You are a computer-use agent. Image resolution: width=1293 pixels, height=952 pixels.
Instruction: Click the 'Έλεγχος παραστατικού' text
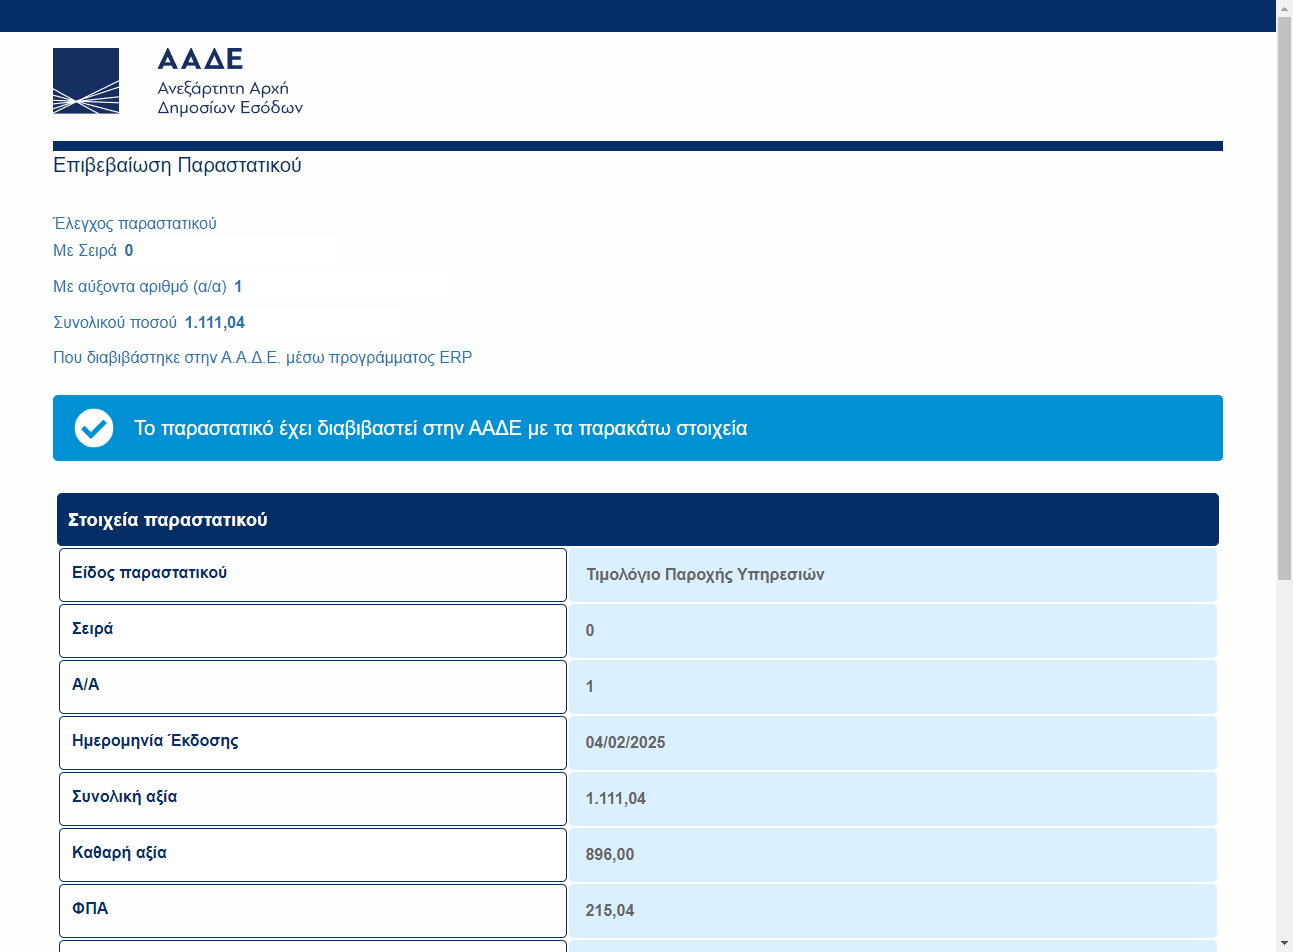click(x=135, y=223)
